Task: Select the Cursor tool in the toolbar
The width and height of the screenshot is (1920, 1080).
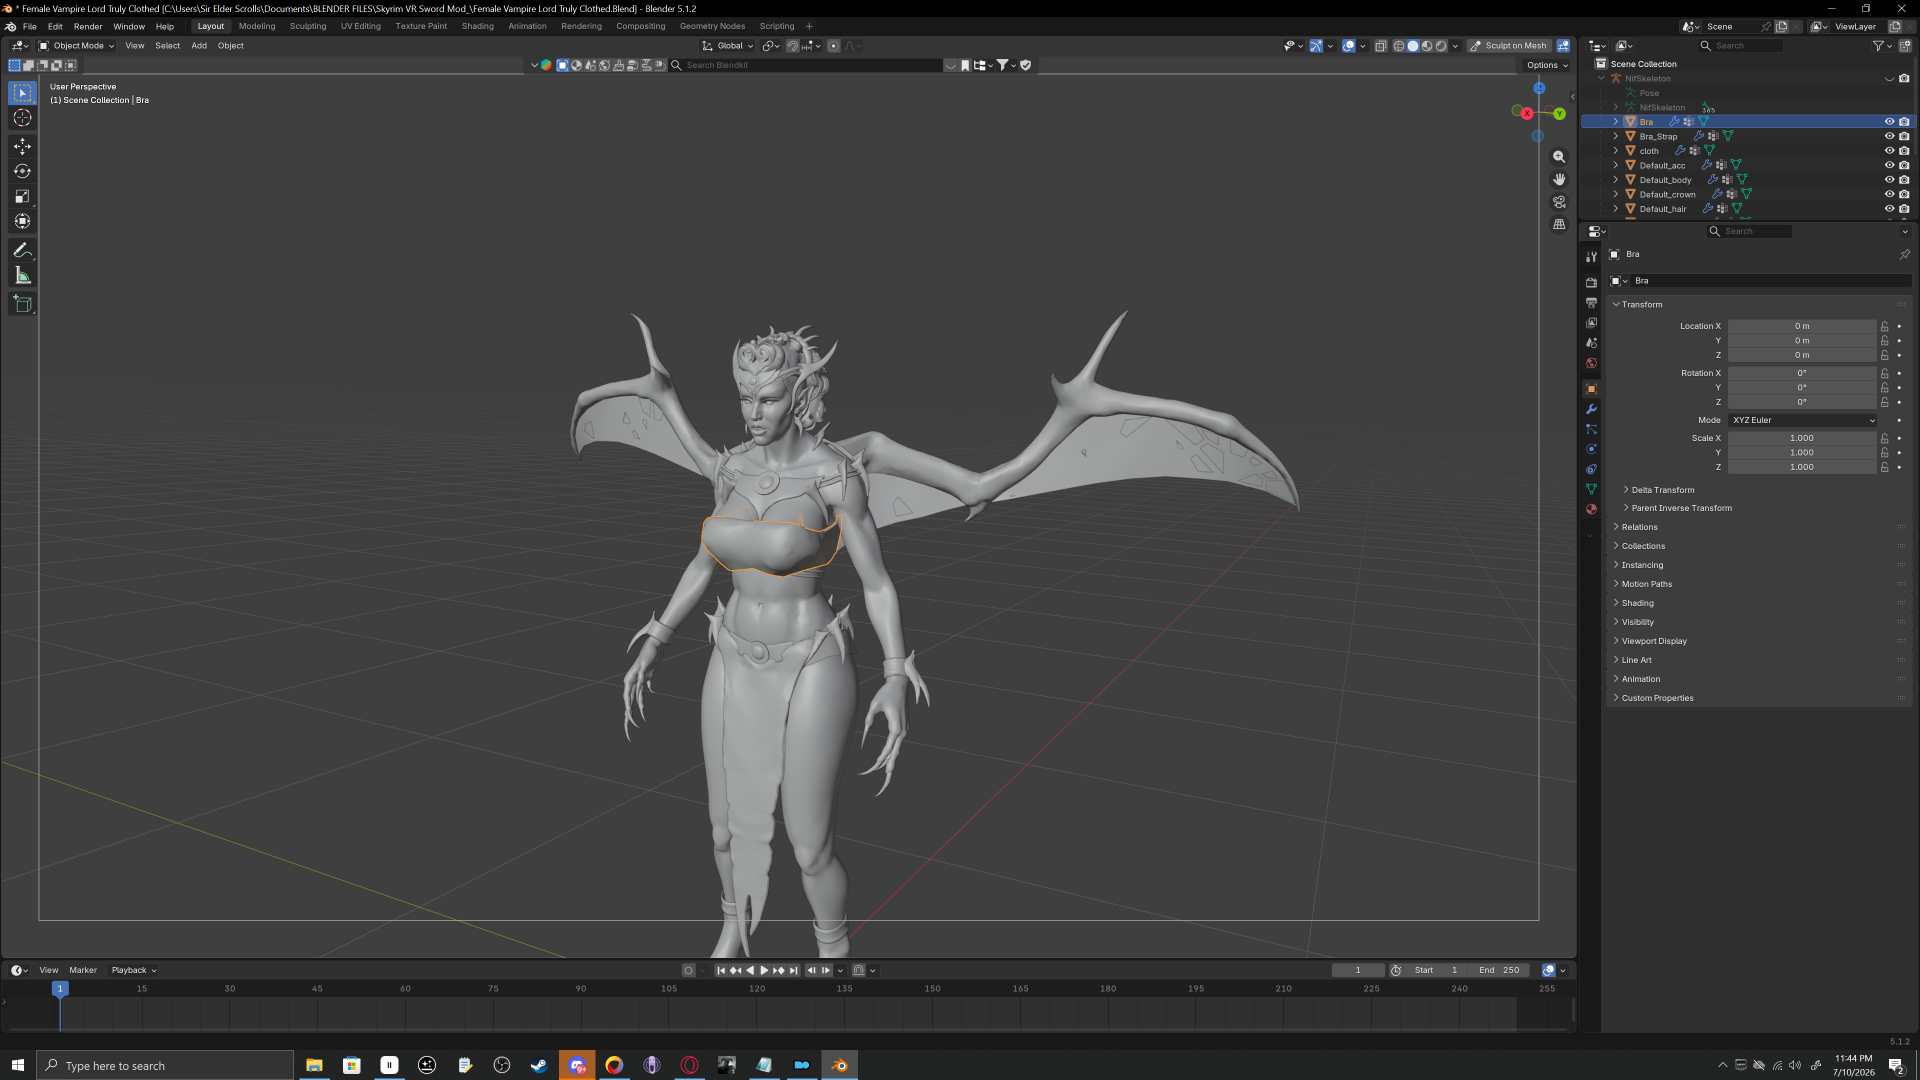Action: [22, 118]
